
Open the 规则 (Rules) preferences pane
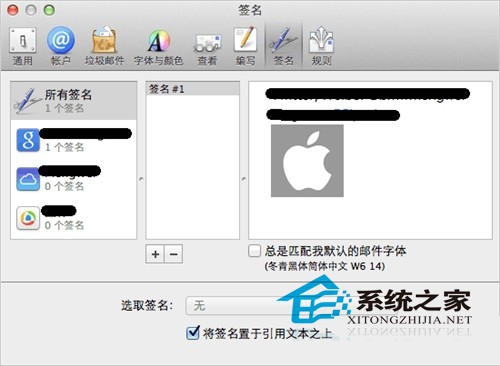321,46
